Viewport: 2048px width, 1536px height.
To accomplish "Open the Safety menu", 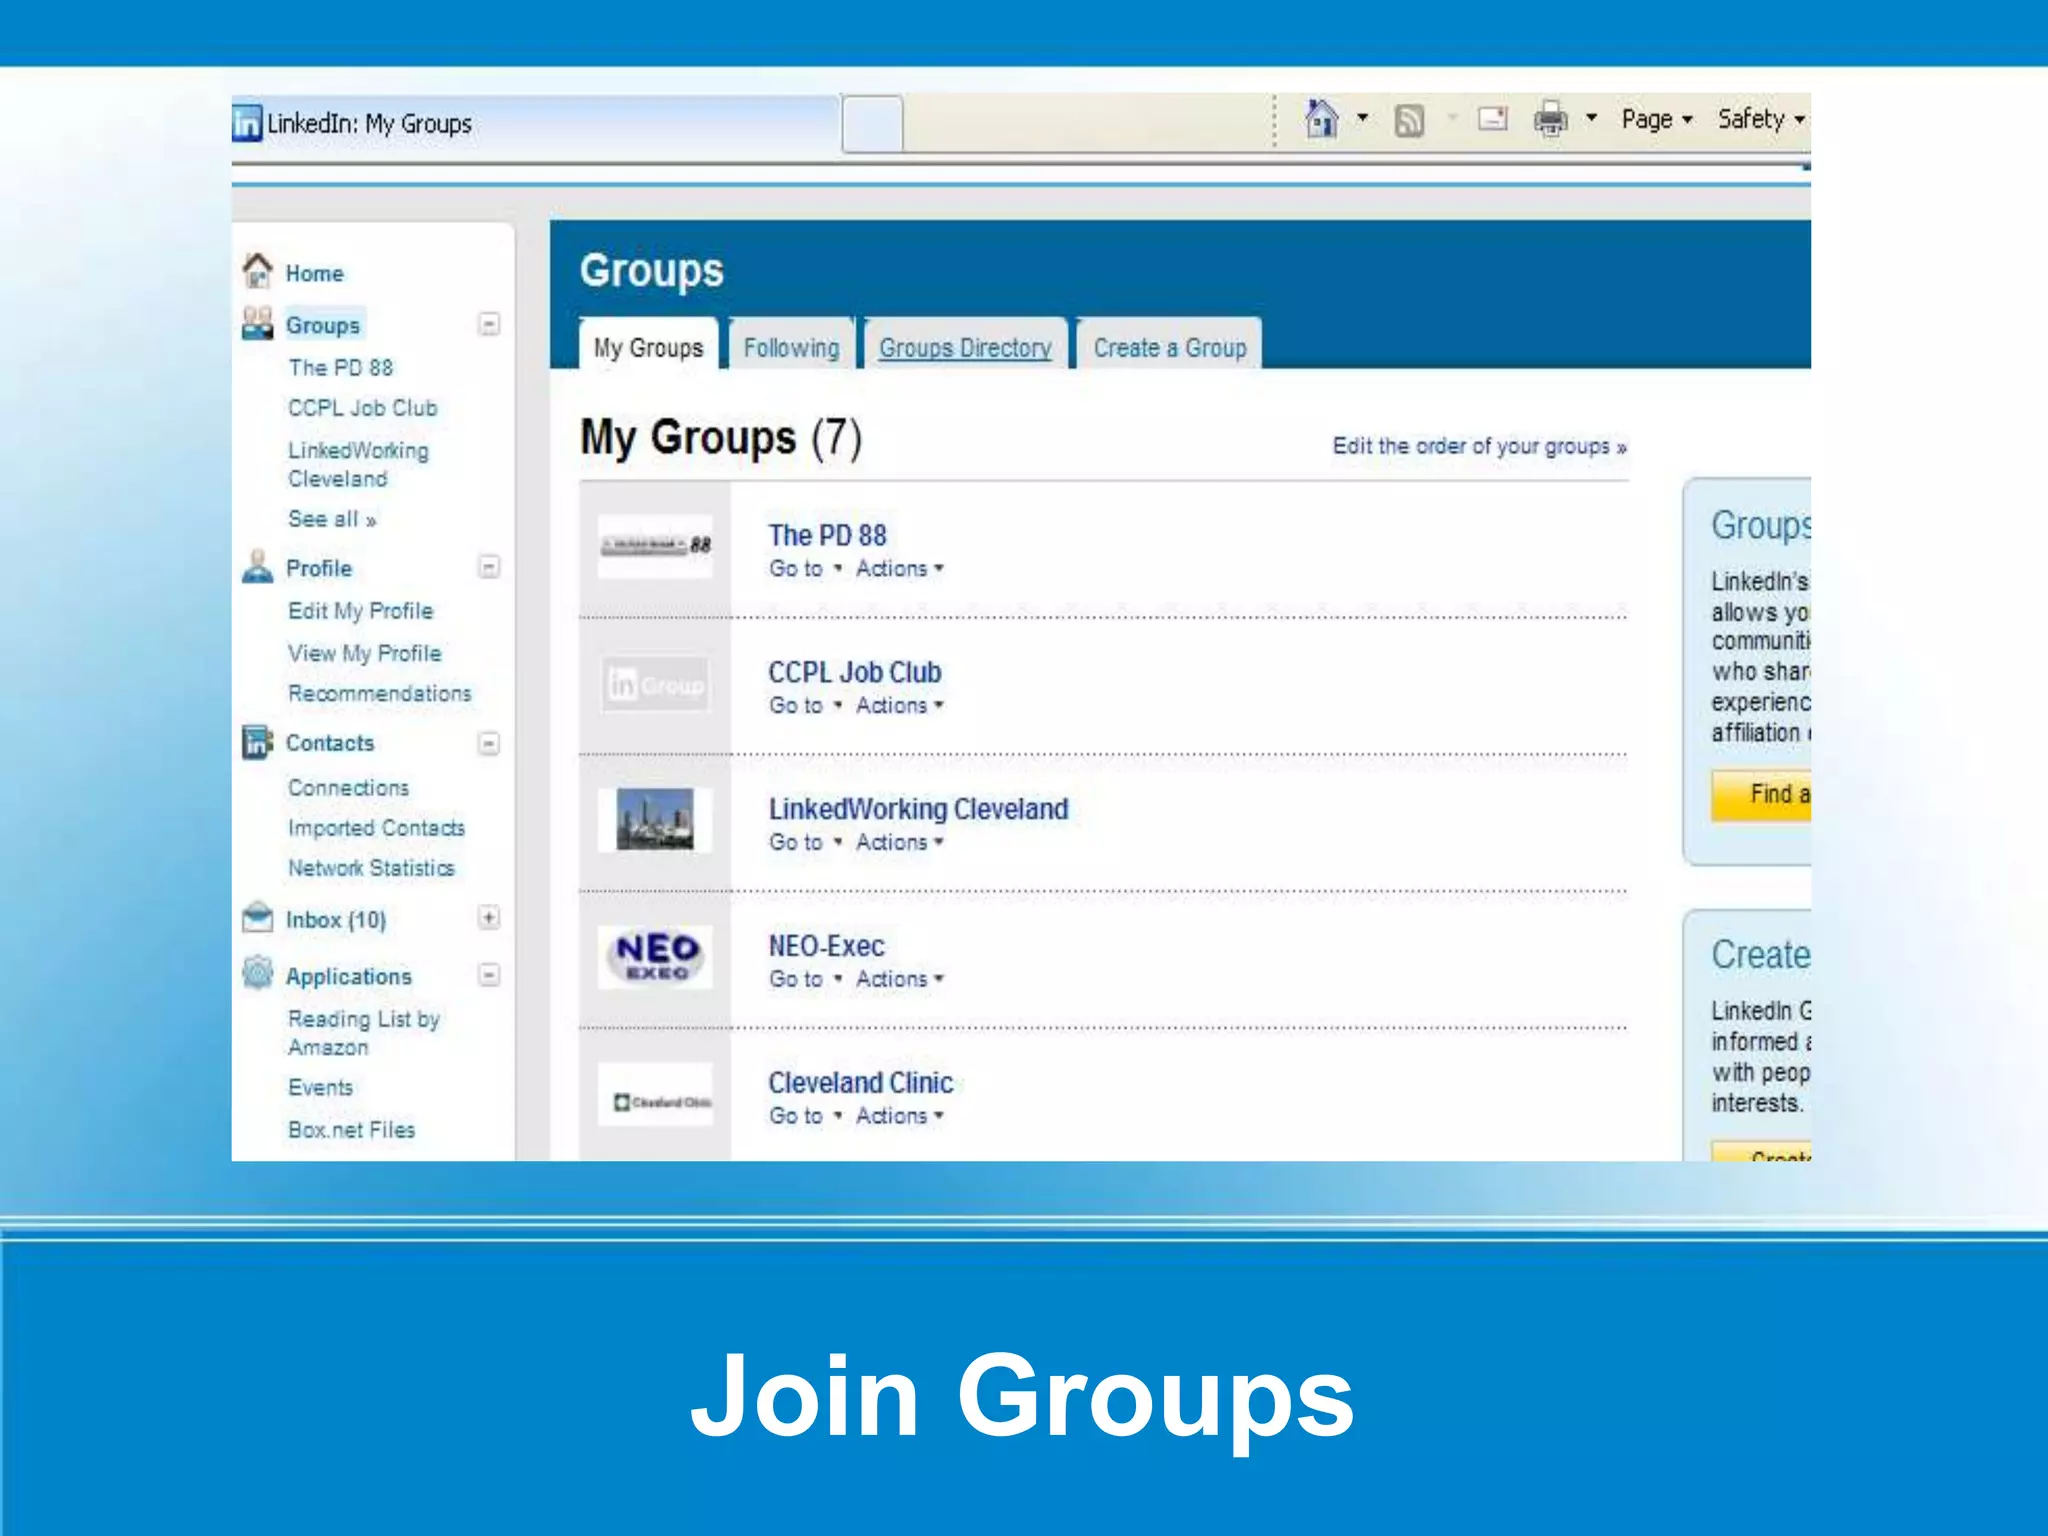I will pyautogui.click(x=1761, y=119).
